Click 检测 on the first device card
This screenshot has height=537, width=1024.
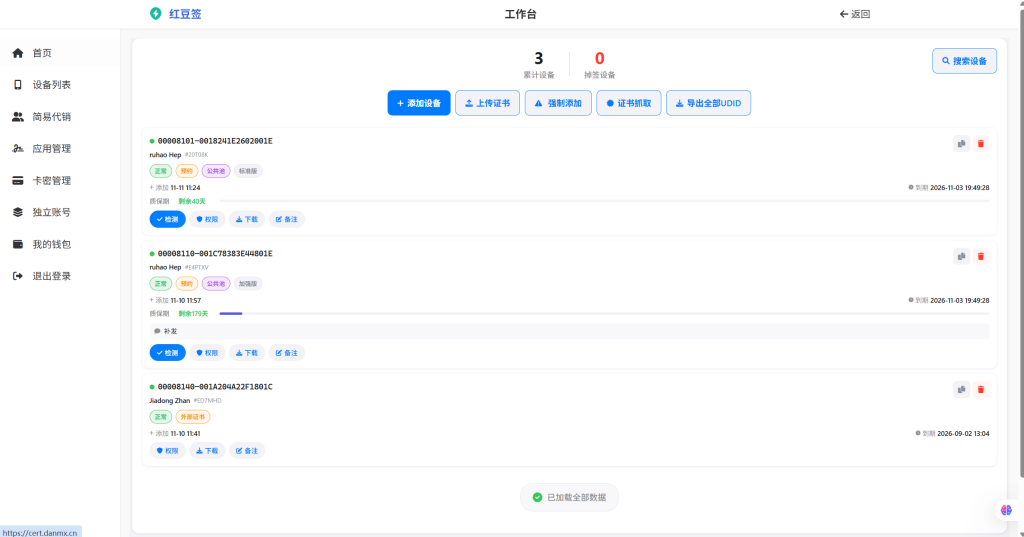(168, 219)
